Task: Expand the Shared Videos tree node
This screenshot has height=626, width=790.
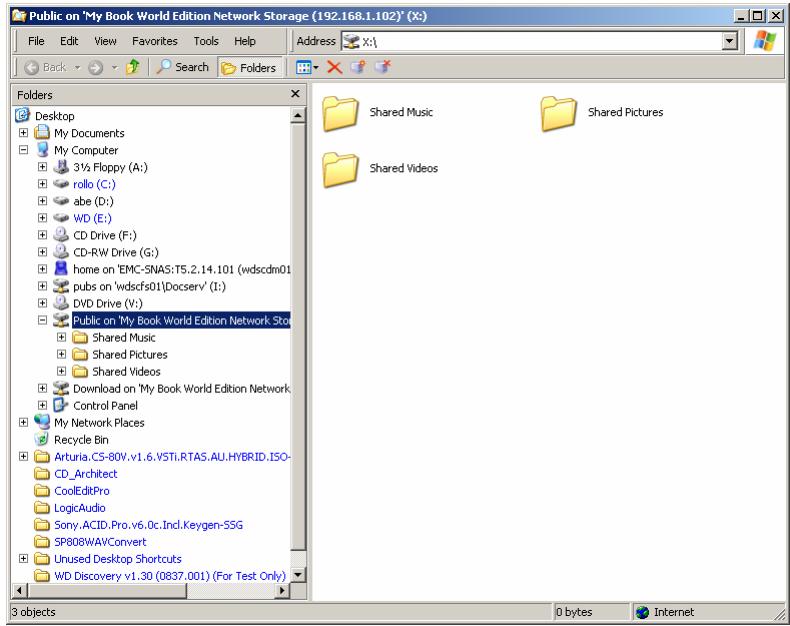Action: 61,371
